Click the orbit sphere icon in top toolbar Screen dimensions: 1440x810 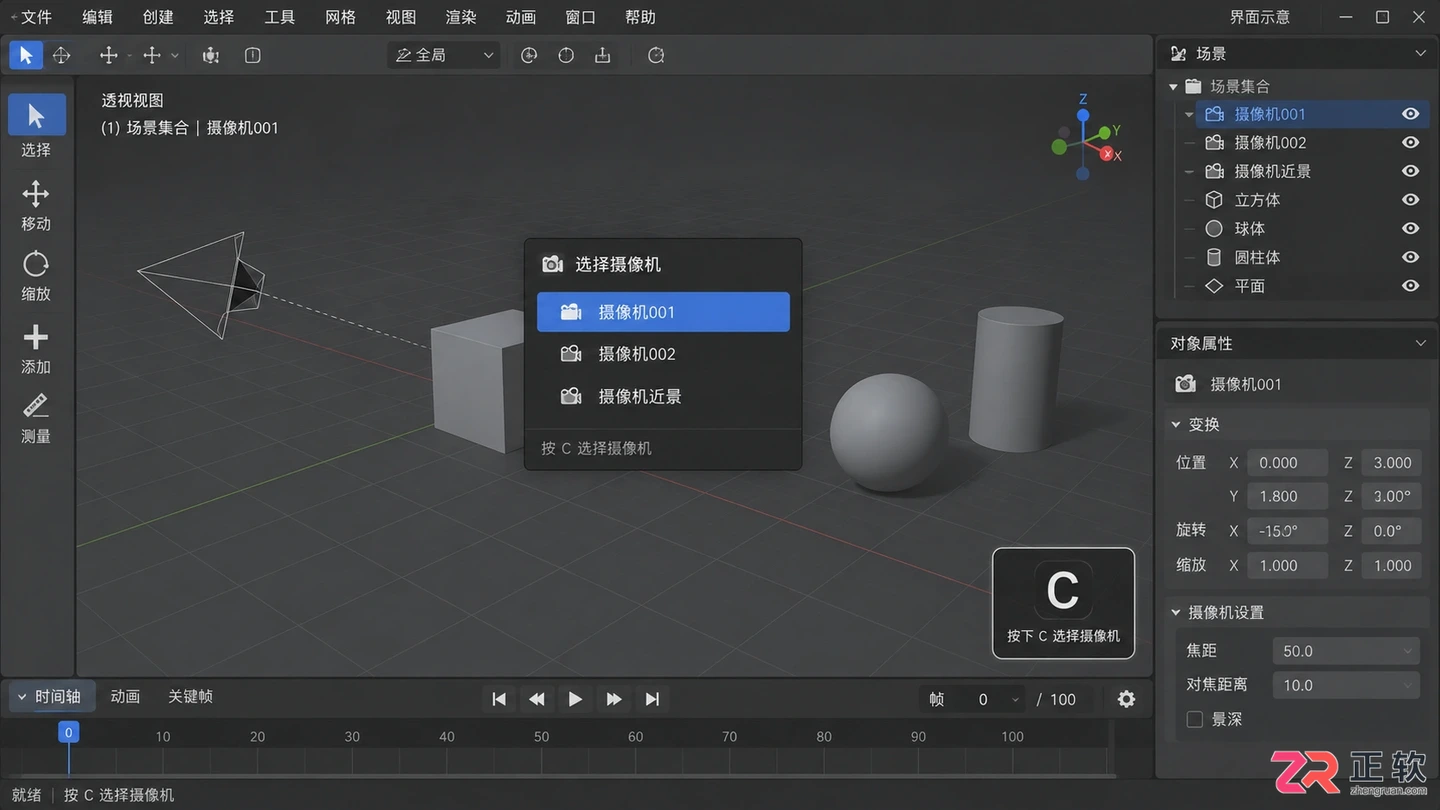tap(61, 55)
